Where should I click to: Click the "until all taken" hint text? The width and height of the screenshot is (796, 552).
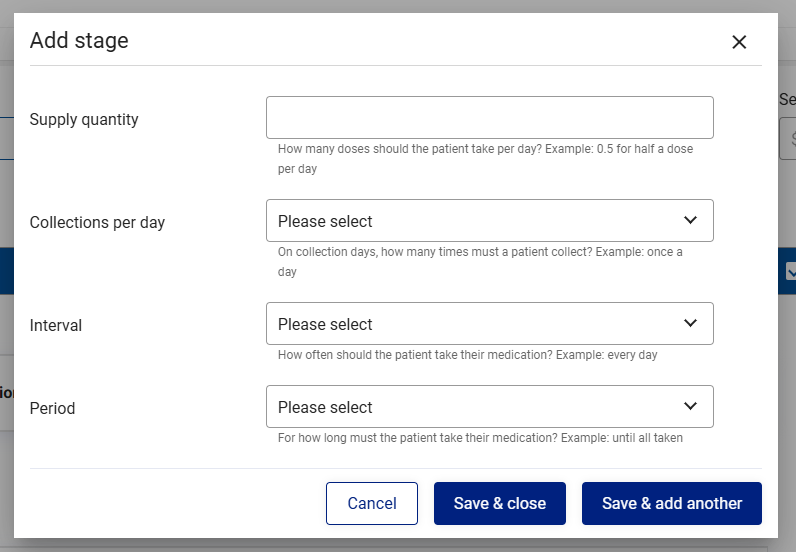coord(480,438)
